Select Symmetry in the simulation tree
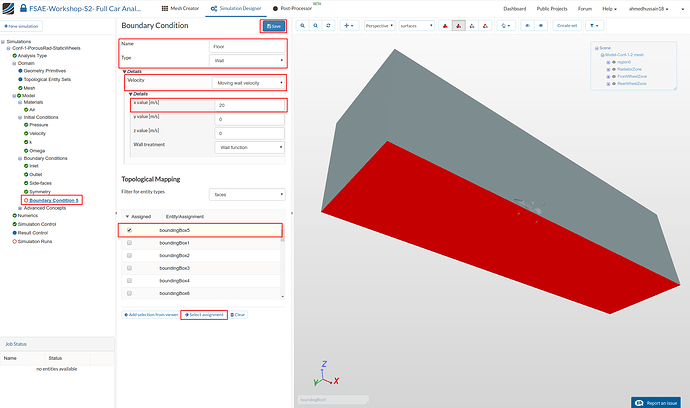 tap(42, 191)
